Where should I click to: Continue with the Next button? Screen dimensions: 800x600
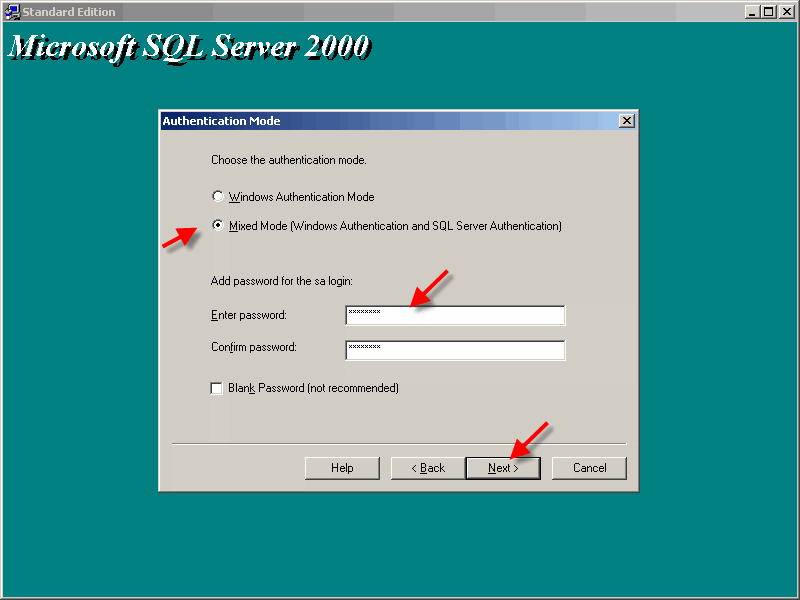503,468
